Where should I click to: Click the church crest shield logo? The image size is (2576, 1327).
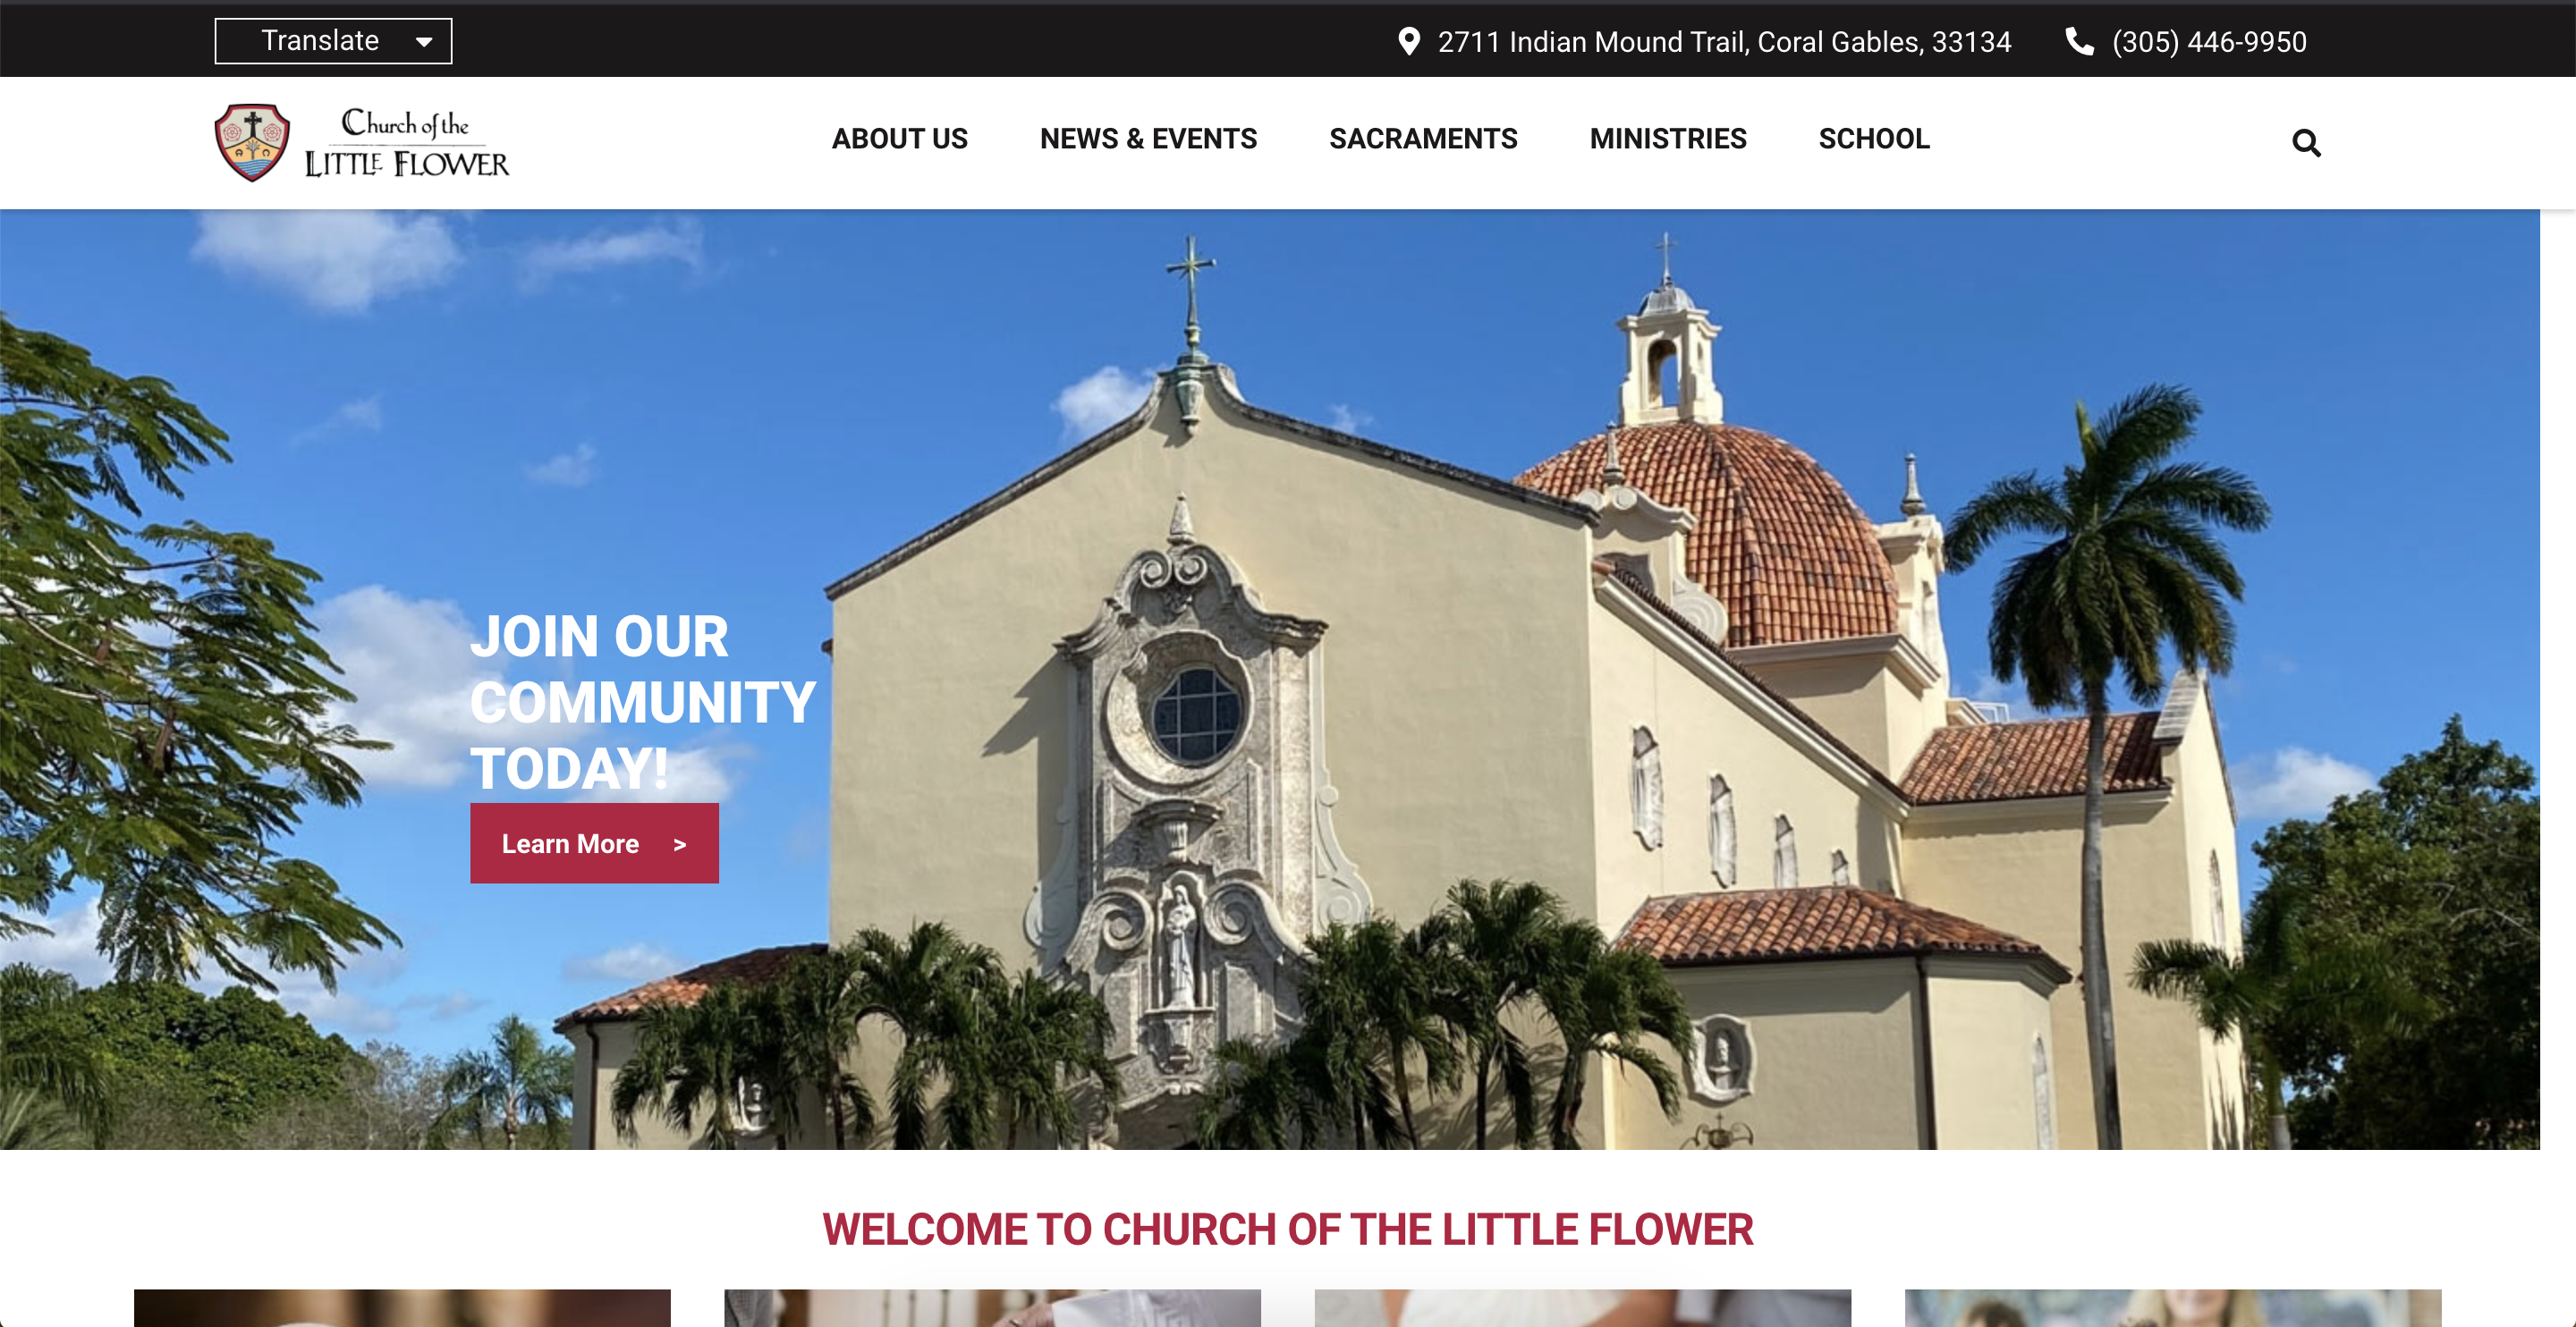tap(252, 142)
